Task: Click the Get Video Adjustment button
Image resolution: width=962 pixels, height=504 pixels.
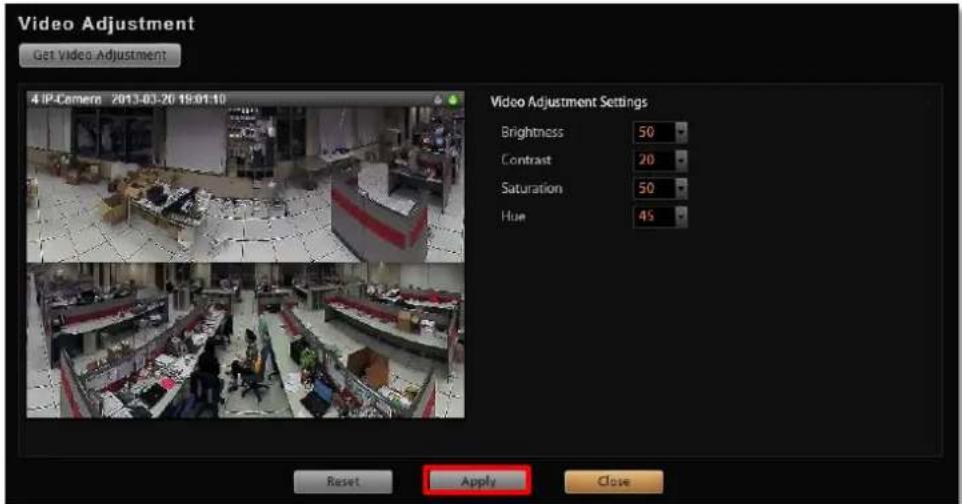Action: coord(100,55)
